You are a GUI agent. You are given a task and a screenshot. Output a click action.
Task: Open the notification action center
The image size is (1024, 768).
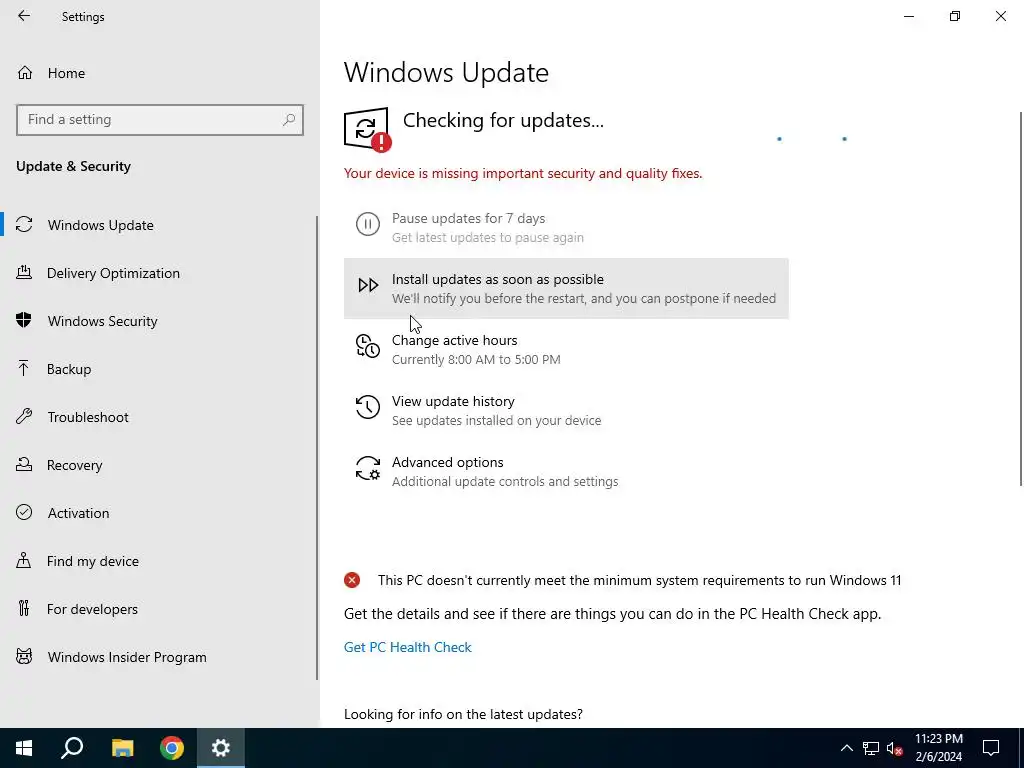pos(991,748)
